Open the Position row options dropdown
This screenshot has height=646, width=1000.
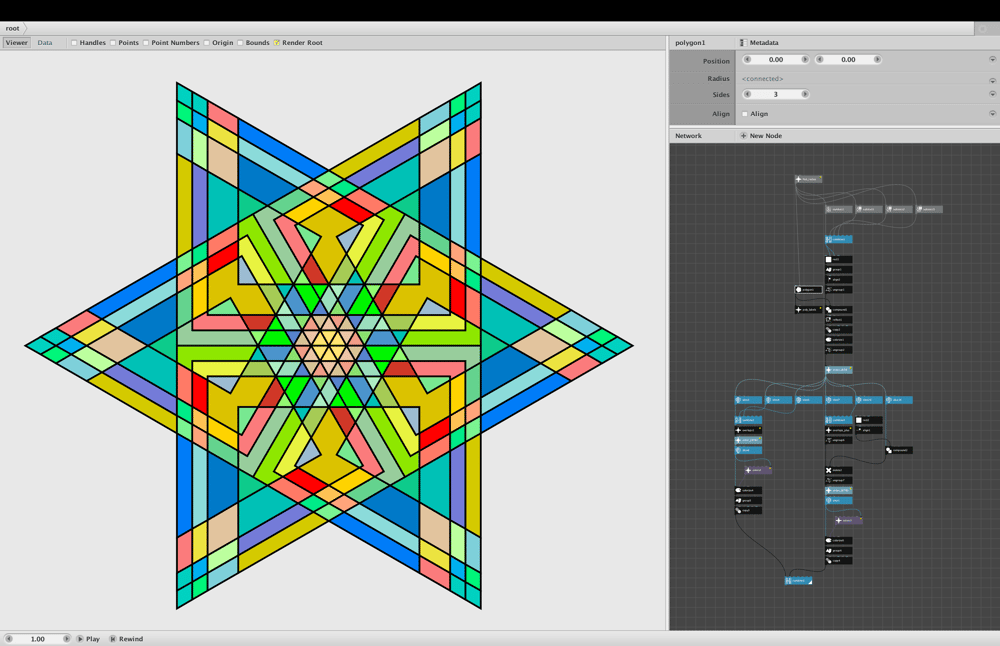pos(992,59)
